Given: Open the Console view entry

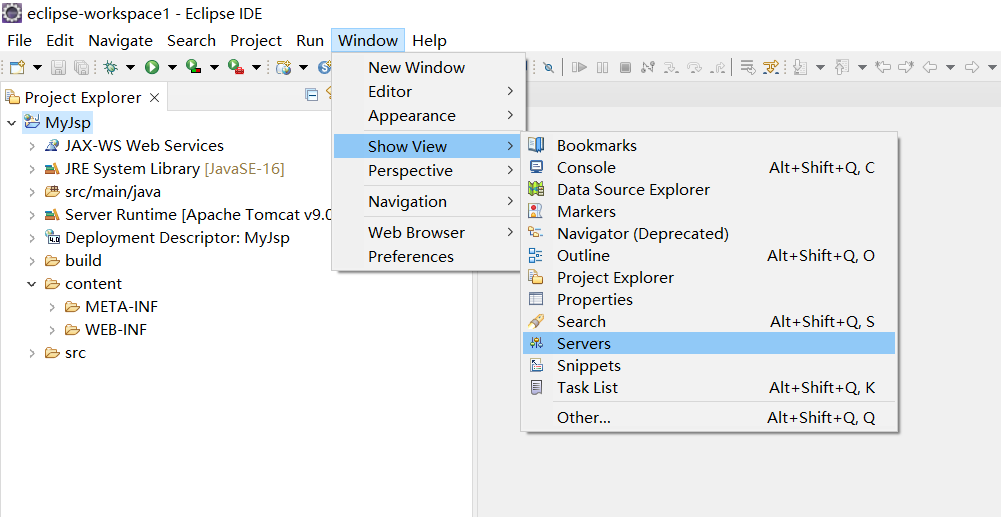Looking at the screenshot, I should tap(586, 167).
